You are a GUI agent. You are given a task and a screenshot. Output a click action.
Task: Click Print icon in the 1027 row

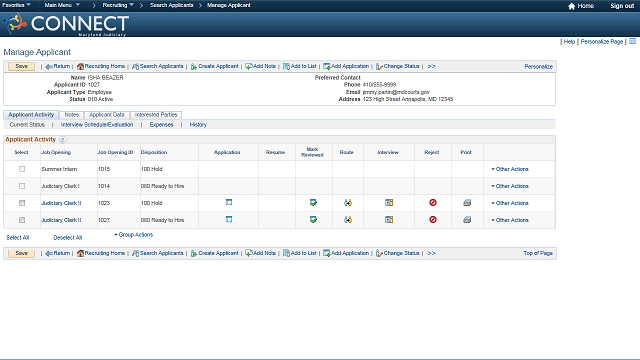coord(467,220)
